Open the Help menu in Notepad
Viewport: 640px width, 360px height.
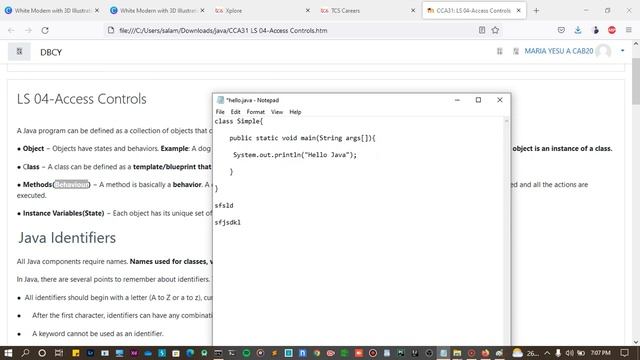[295, 112]
